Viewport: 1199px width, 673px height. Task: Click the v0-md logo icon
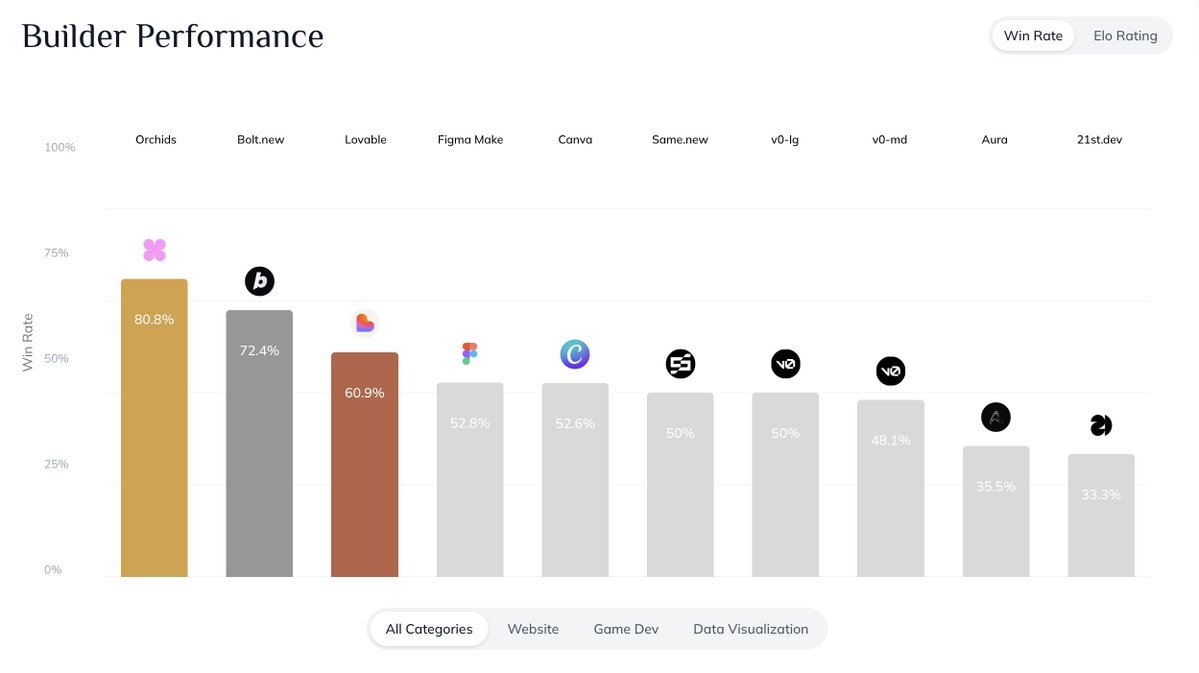click(890, 371)
